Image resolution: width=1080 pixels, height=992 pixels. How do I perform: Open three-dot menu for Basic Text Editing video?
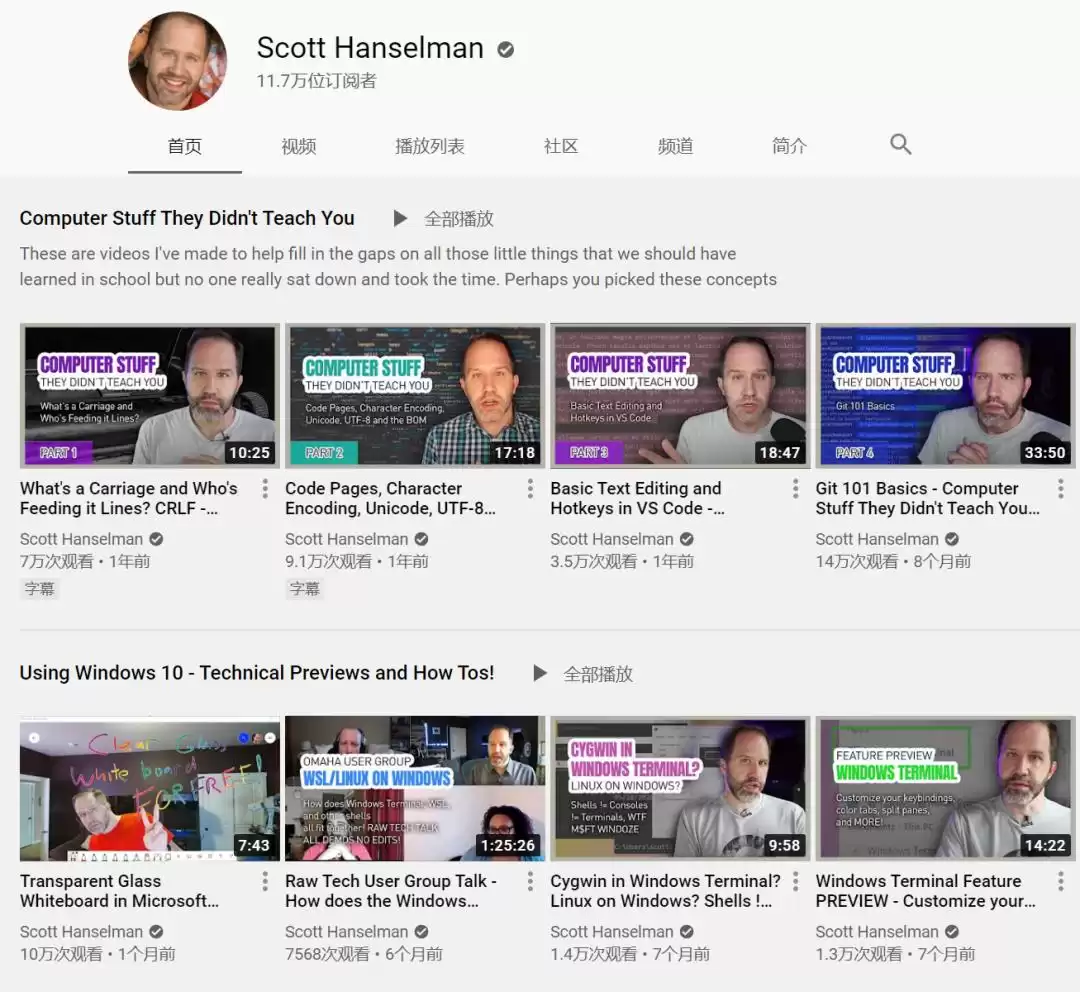[795, 489]
